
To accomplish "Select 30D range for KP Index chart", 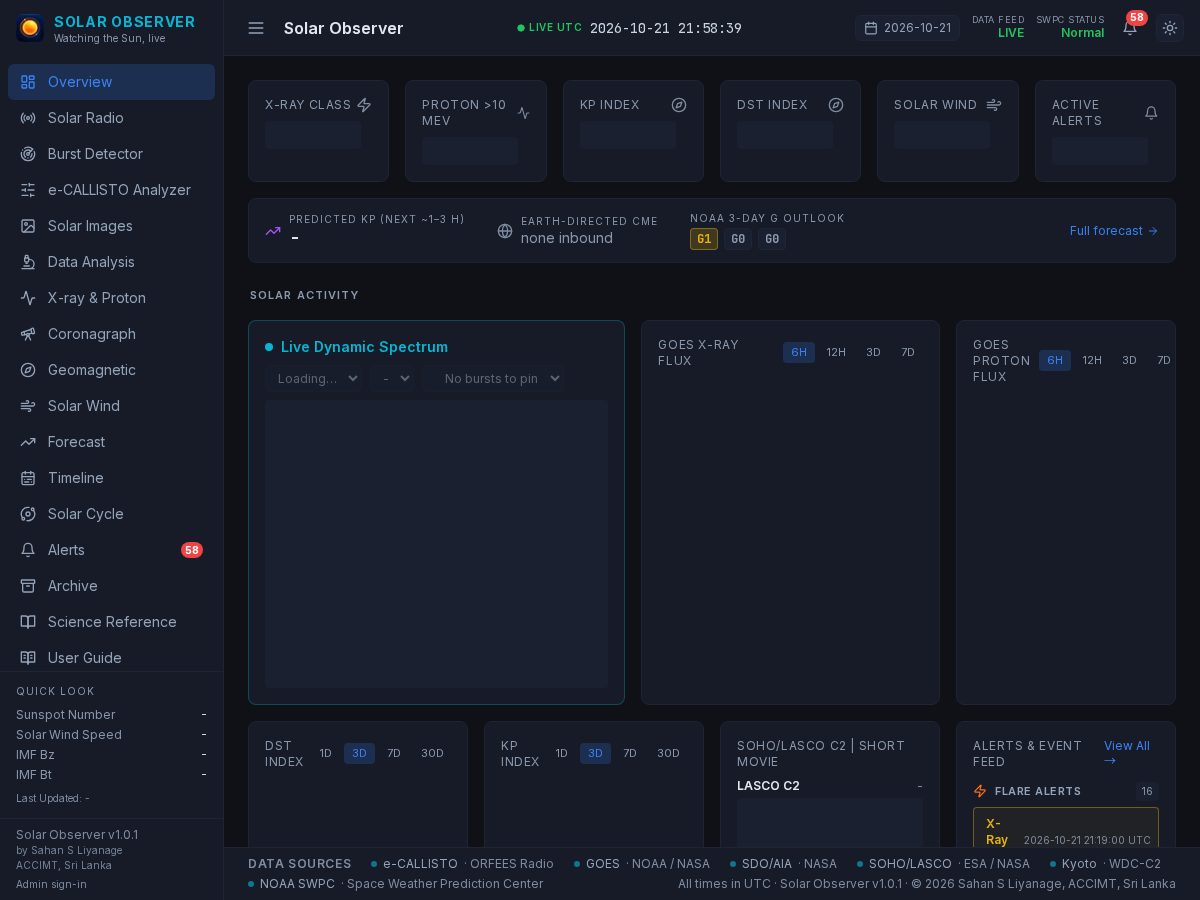I will [668, 753].
